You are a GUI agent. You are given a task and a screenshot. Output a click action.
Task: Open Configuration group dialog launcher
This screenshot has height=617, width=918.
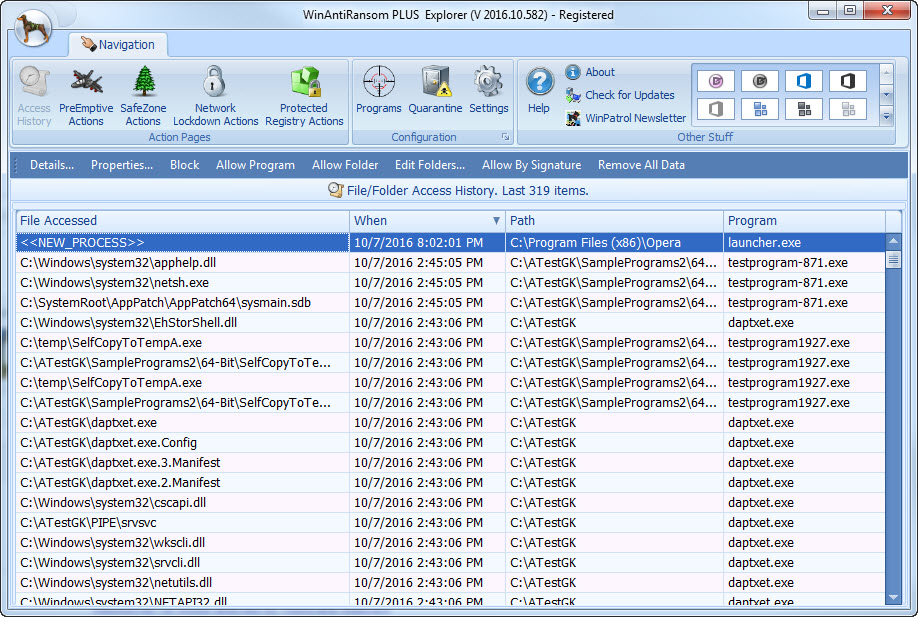(x=505, y=137)
